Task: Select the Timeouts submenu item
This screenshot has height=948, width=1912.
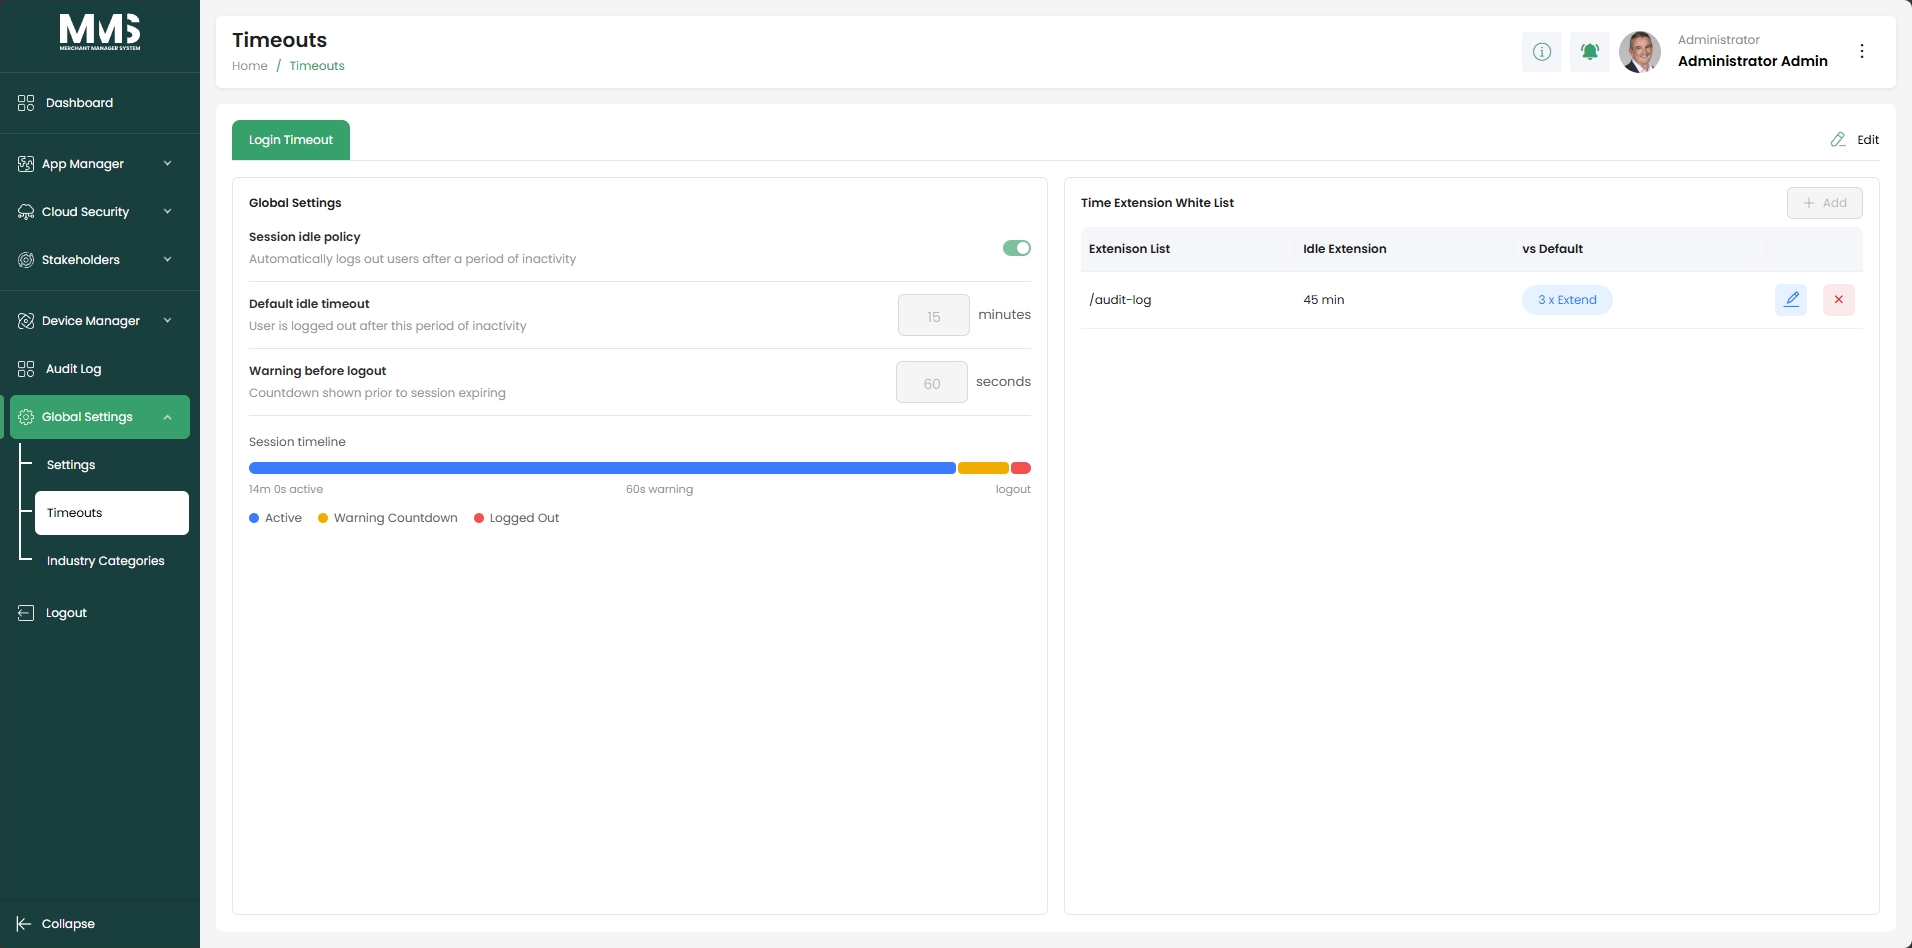Action: click(x=112, y=513)
